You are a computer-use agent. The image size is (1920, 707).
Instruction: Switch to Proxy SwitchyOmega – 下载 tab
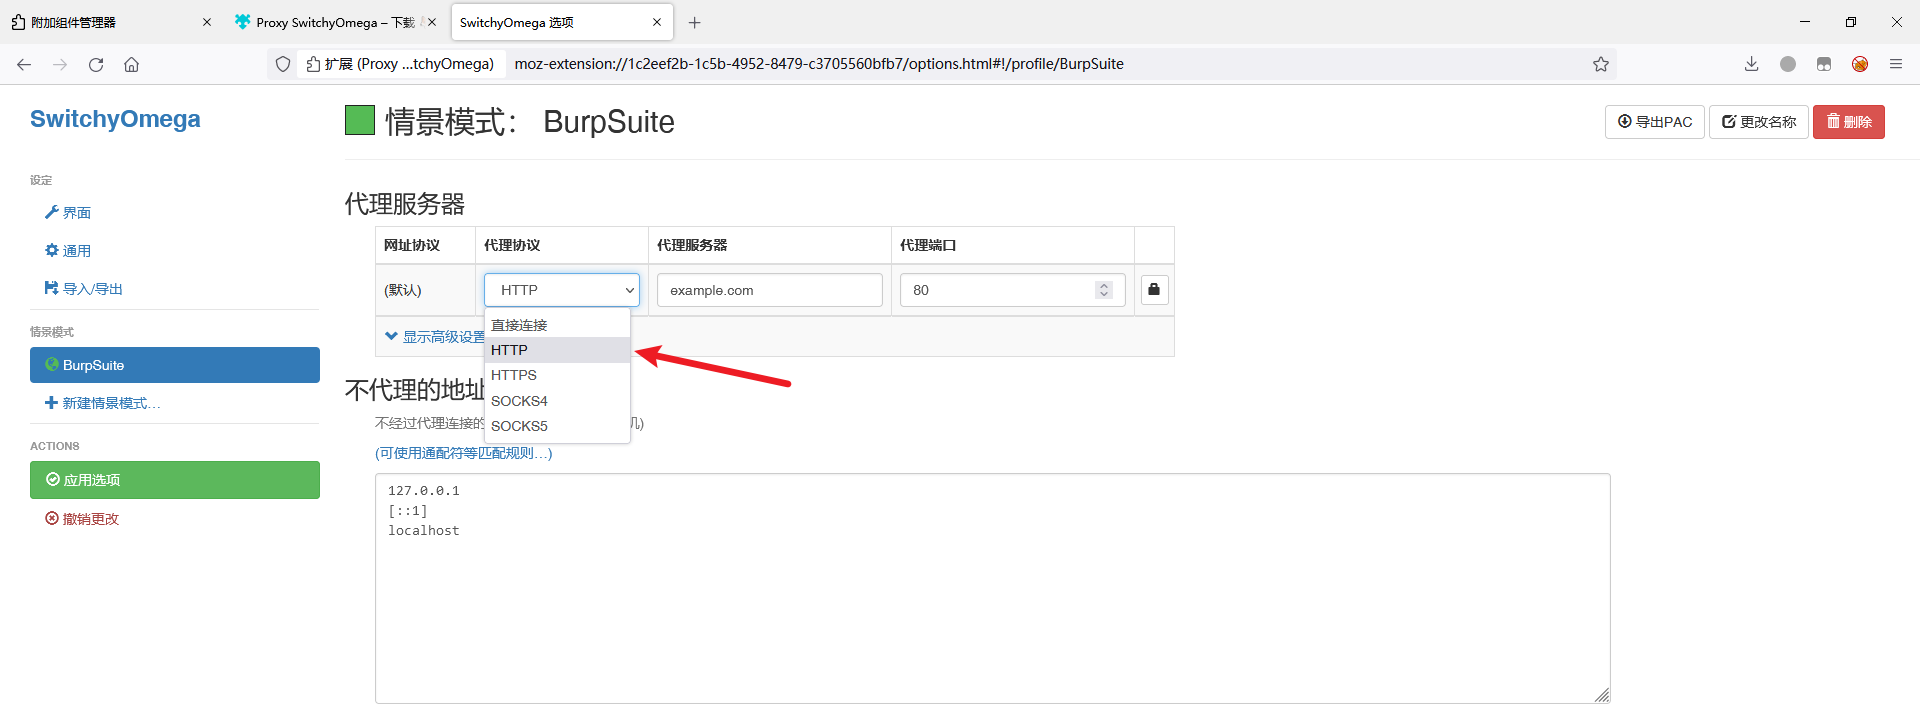pos(335,22)
